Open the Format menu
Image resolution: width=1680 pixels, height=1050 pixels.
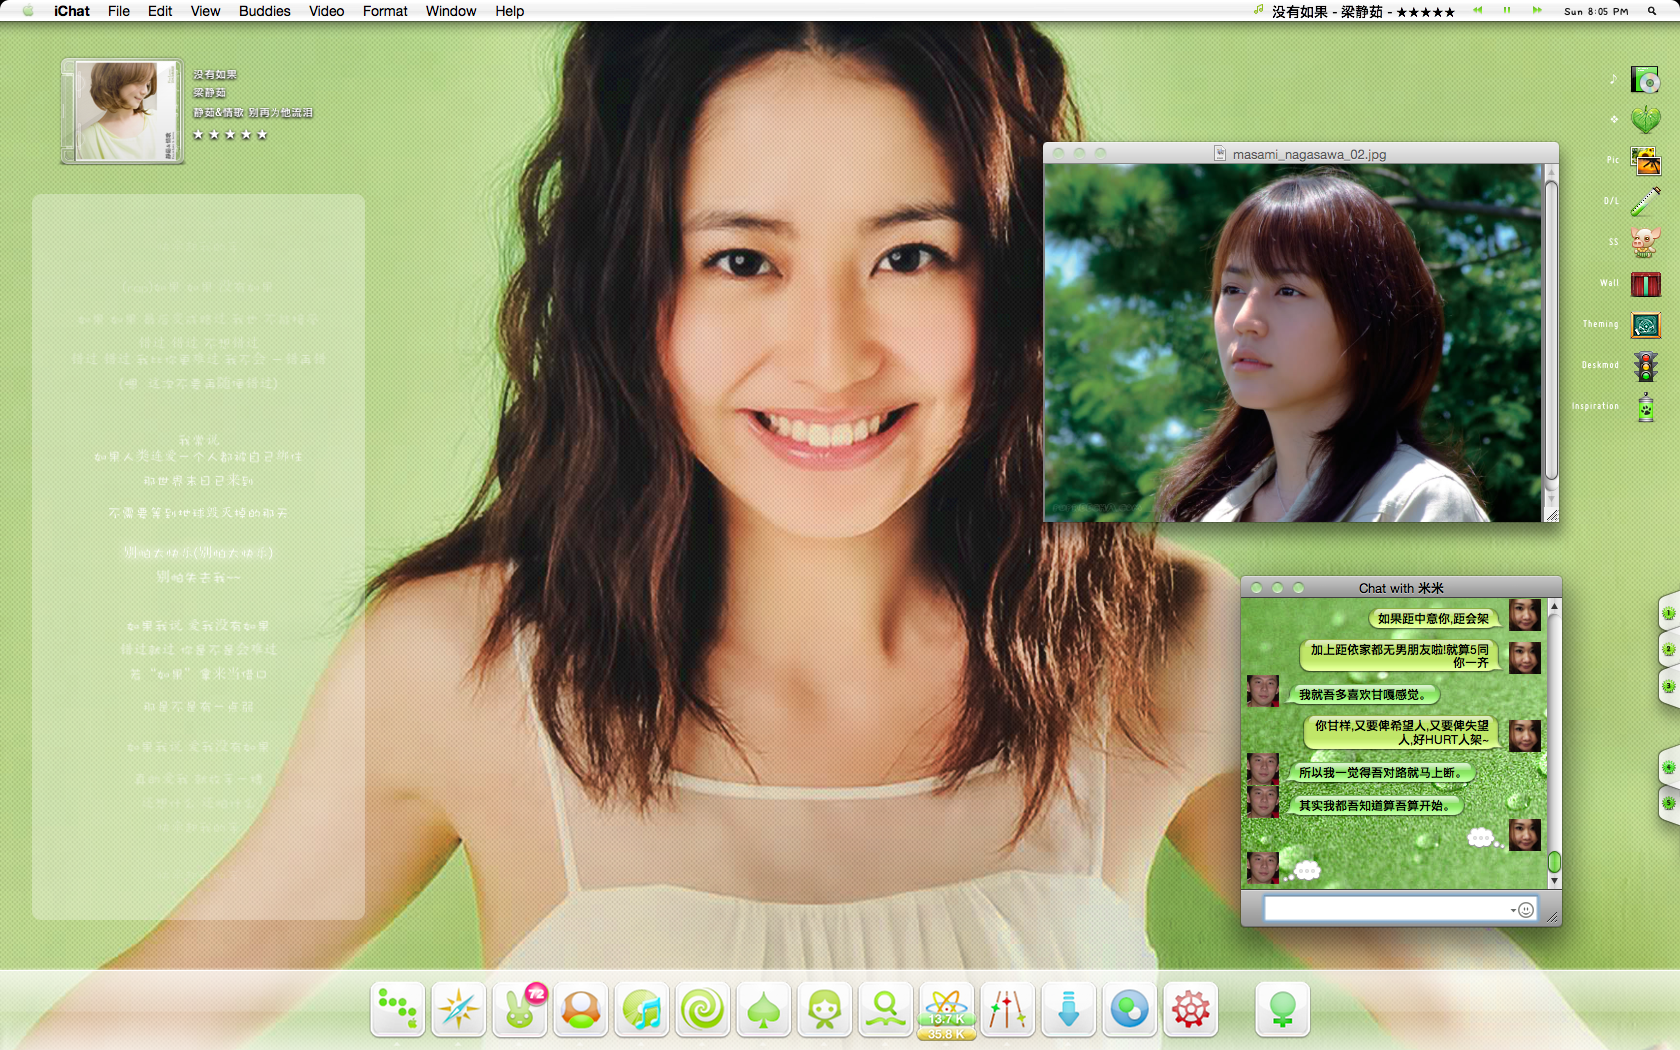coord(385,11)
